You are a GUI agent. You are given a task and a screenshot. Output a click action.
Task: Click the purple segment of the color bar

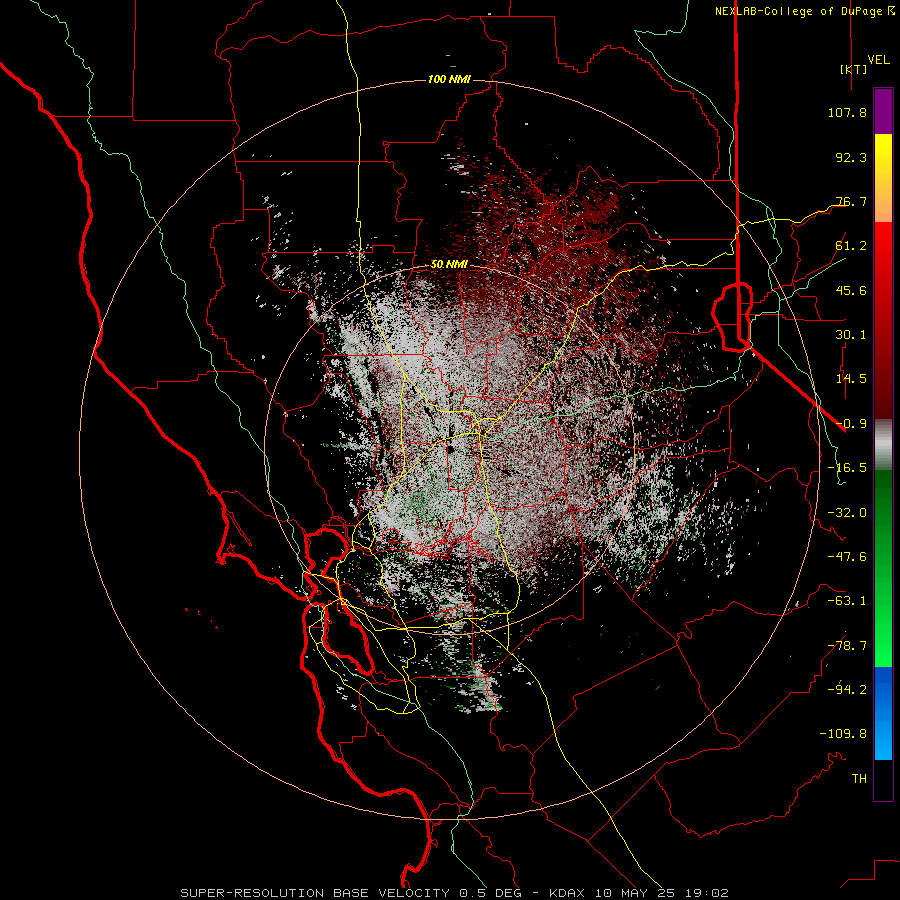click(x=883, y=112)
